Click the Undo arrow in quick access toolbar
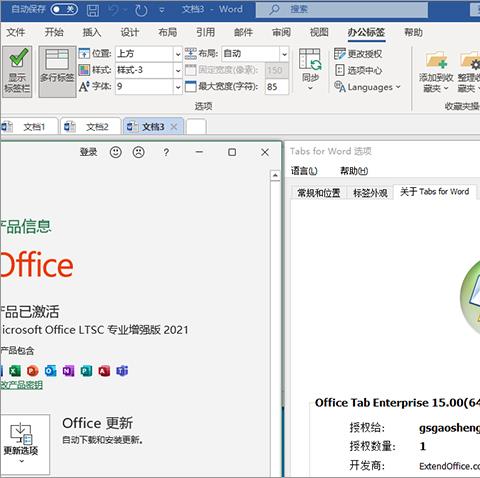The width and height of the screenshot is (480, 478). 114,10
